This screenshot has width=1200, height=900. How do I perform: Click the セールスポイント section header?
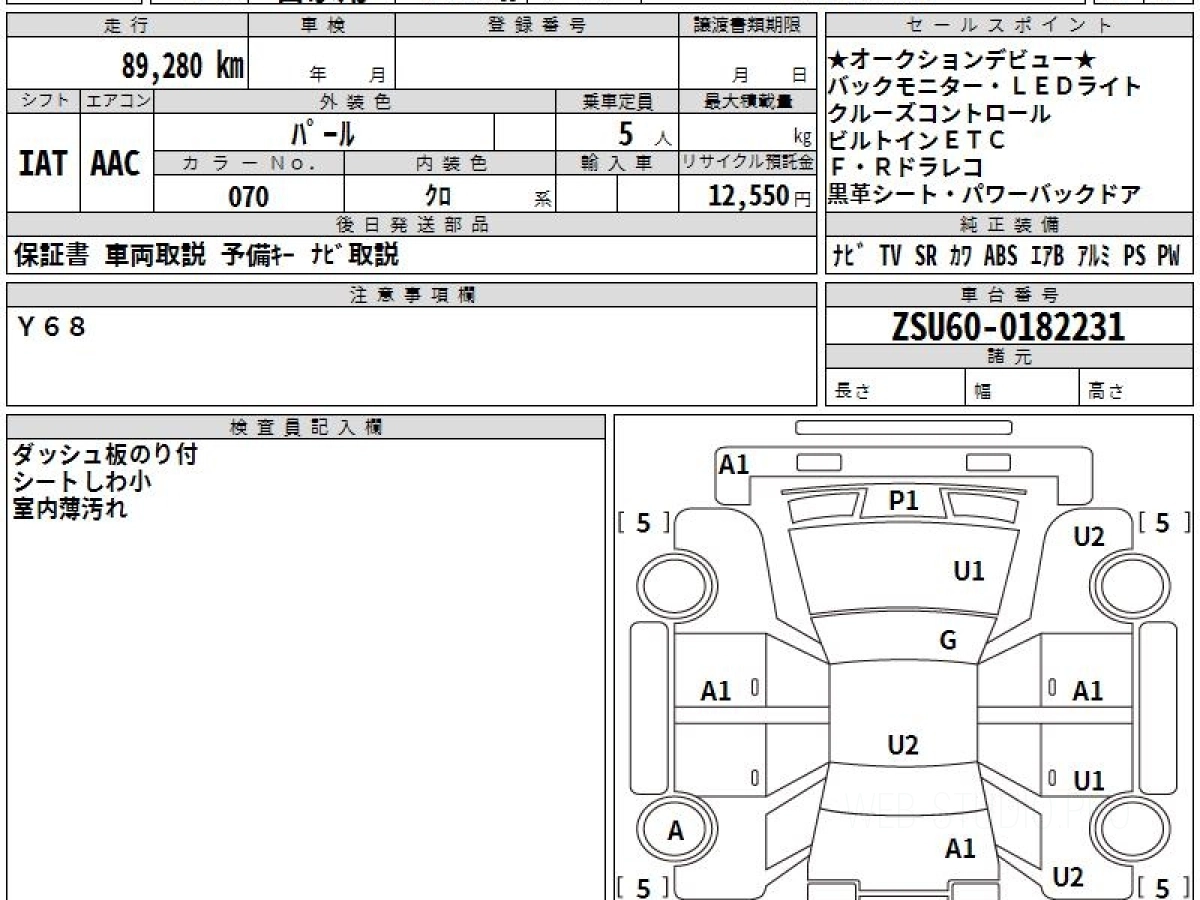pos(1009,26)
